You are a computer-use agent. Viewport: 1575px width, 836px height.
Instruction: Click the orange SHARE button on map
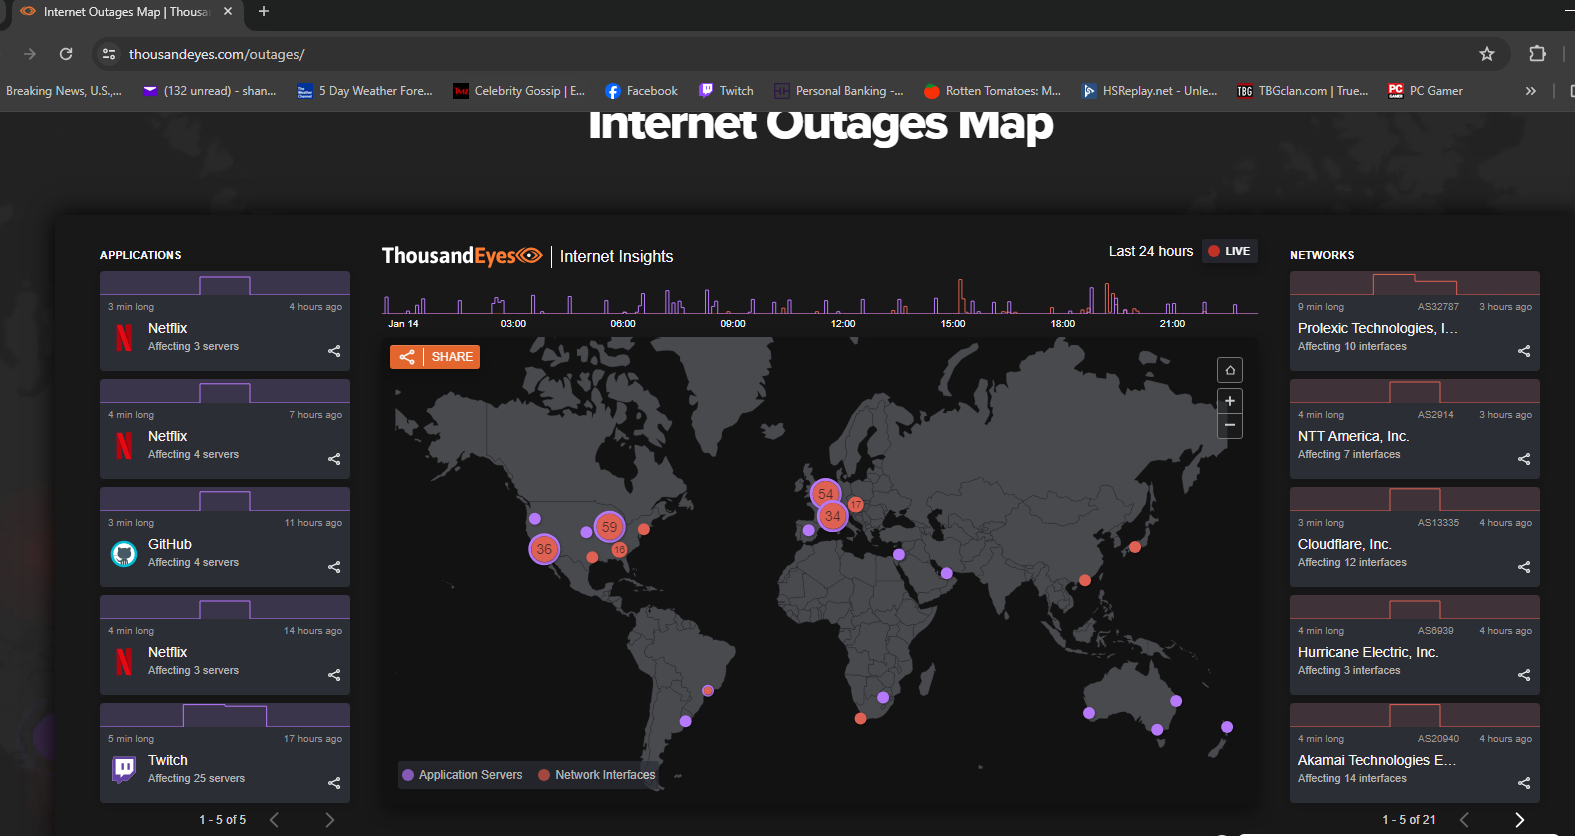(x=435, y=357)
